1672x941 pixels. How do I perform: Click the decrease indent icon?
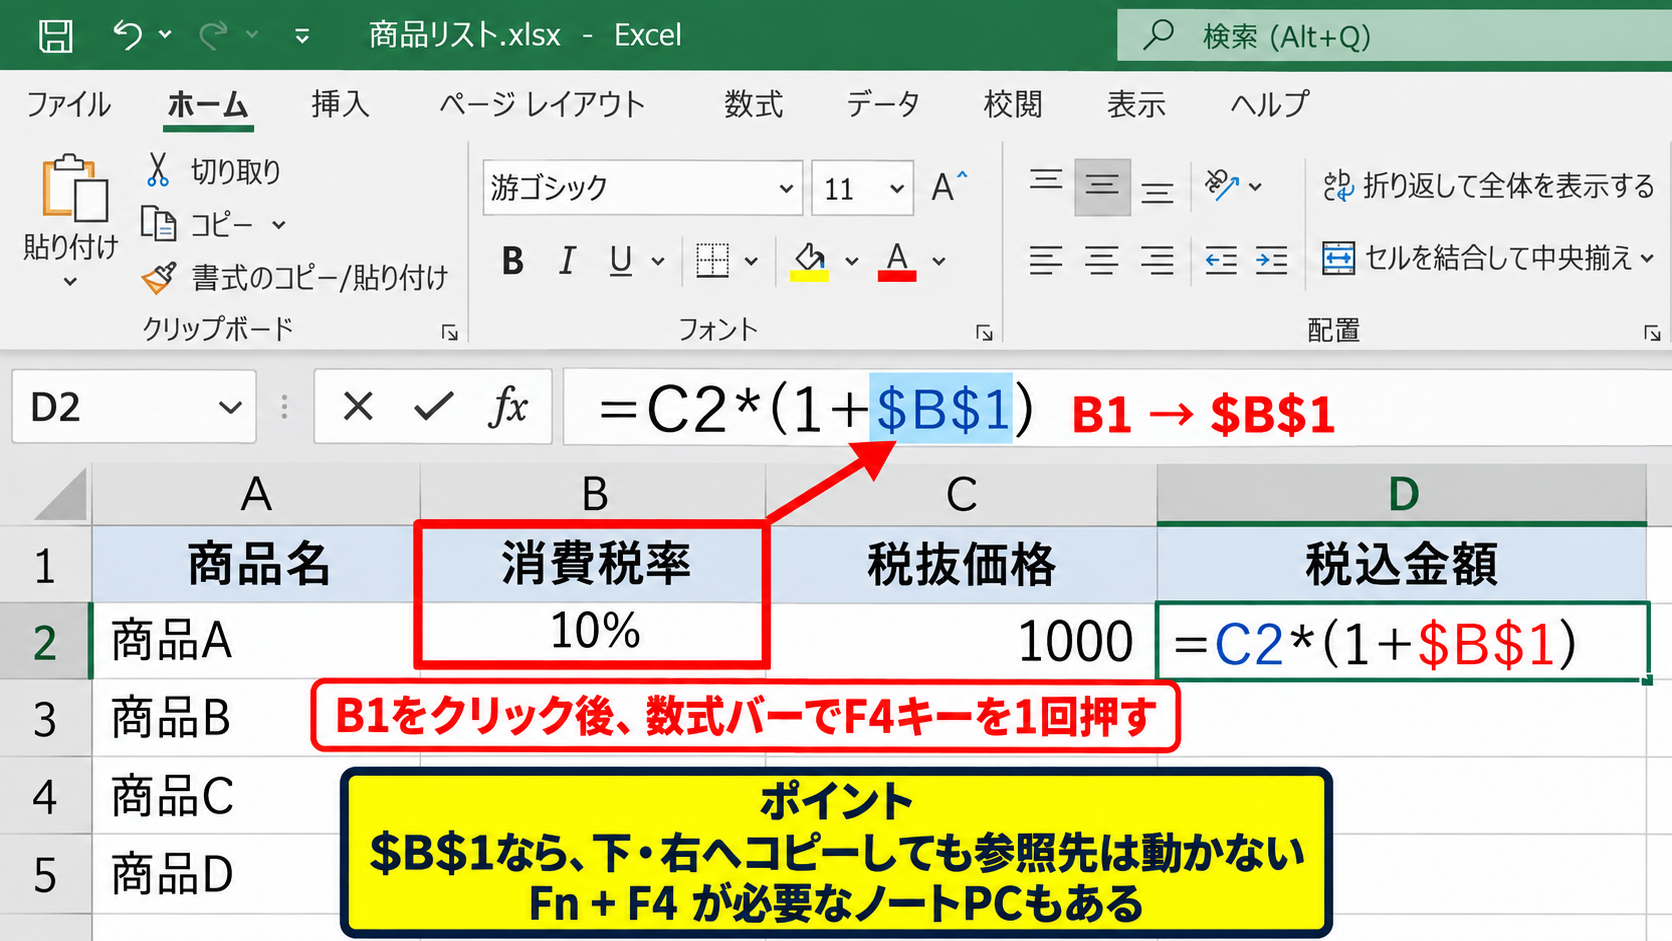(1221, 261)
